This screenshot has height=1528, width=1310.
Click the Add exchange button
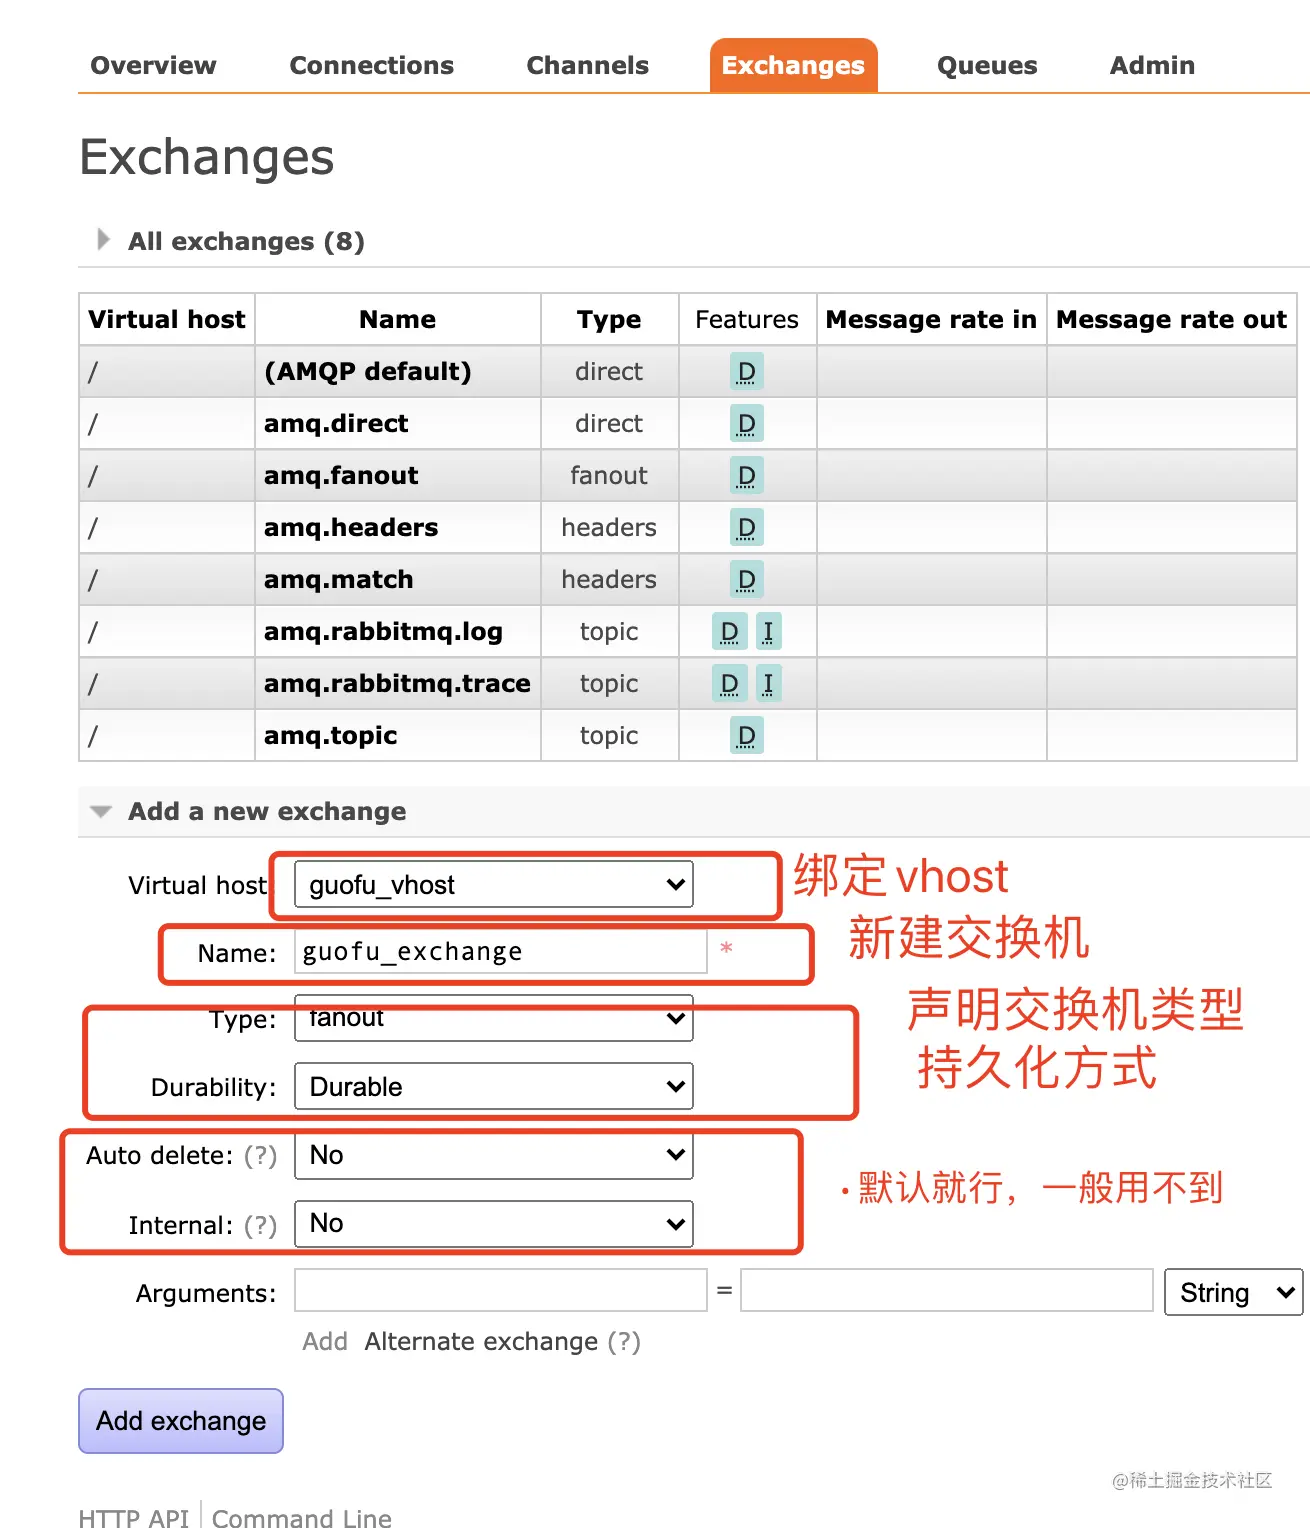(x=181, y=1420)
